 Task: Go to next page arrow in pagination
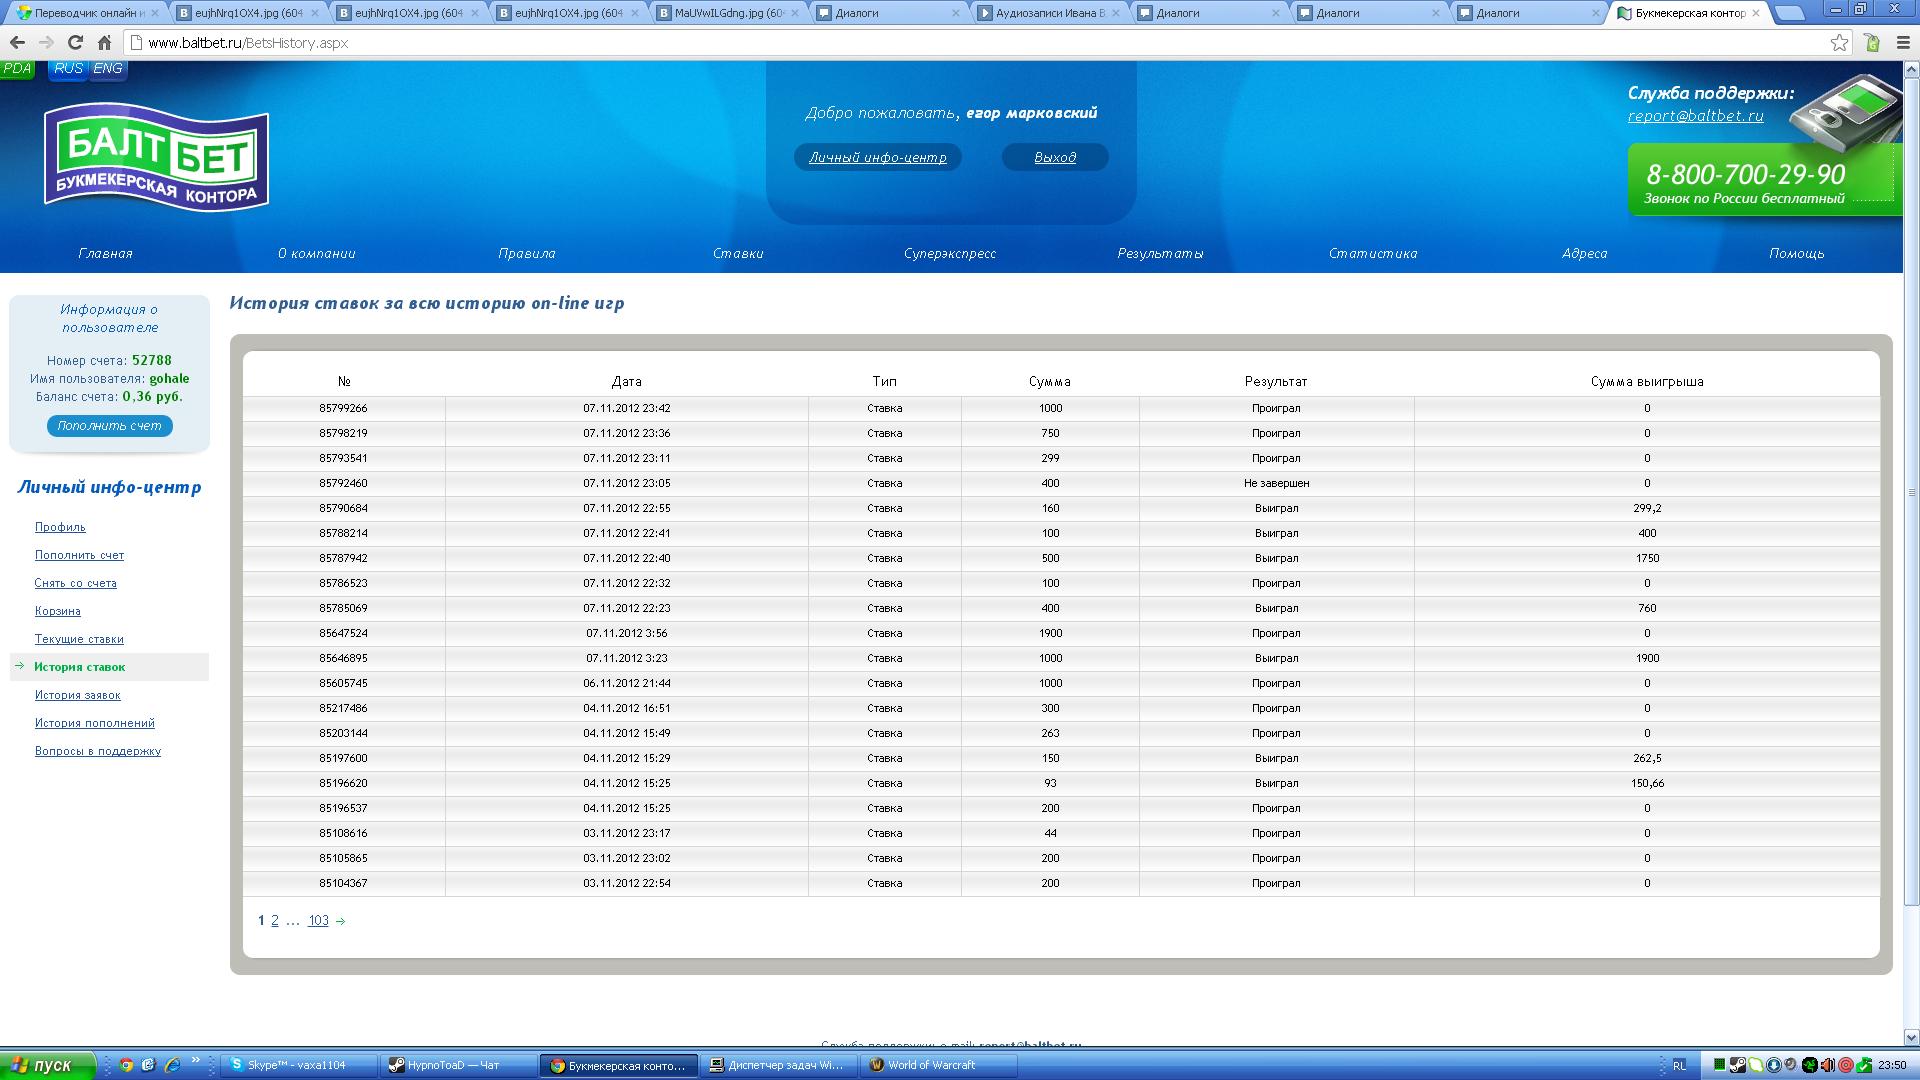[x=340, y=921]
